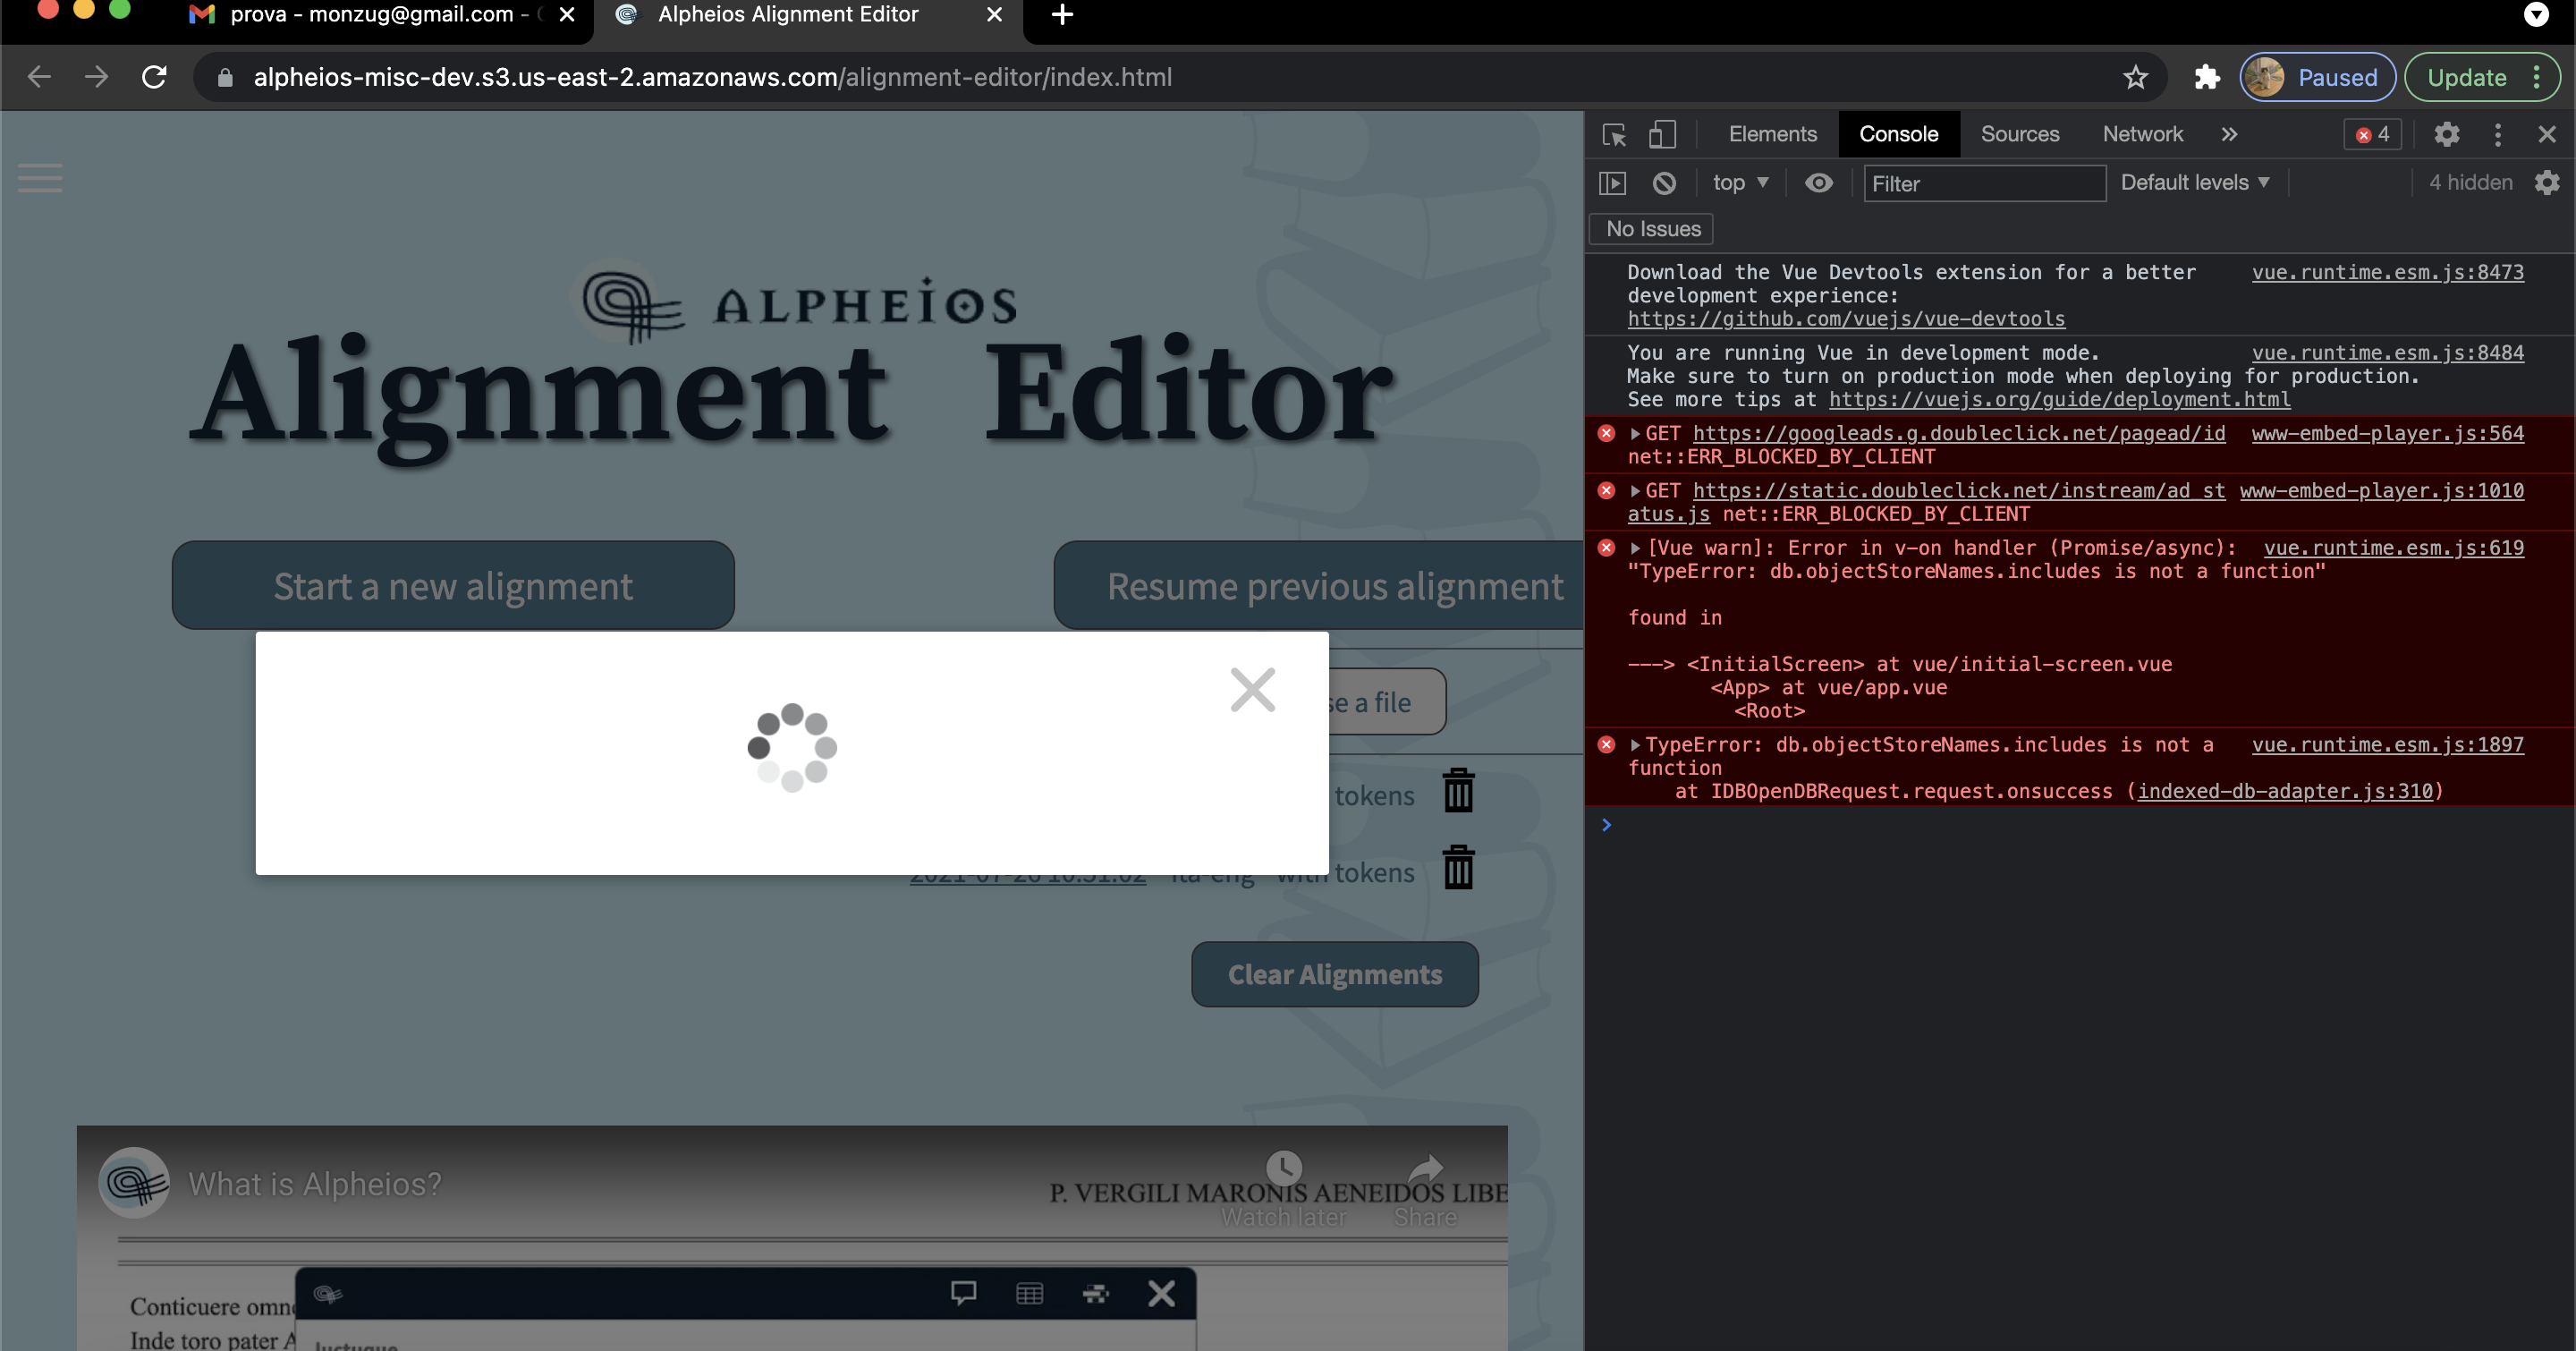Switch to the Sources tab

(2020, 134)
